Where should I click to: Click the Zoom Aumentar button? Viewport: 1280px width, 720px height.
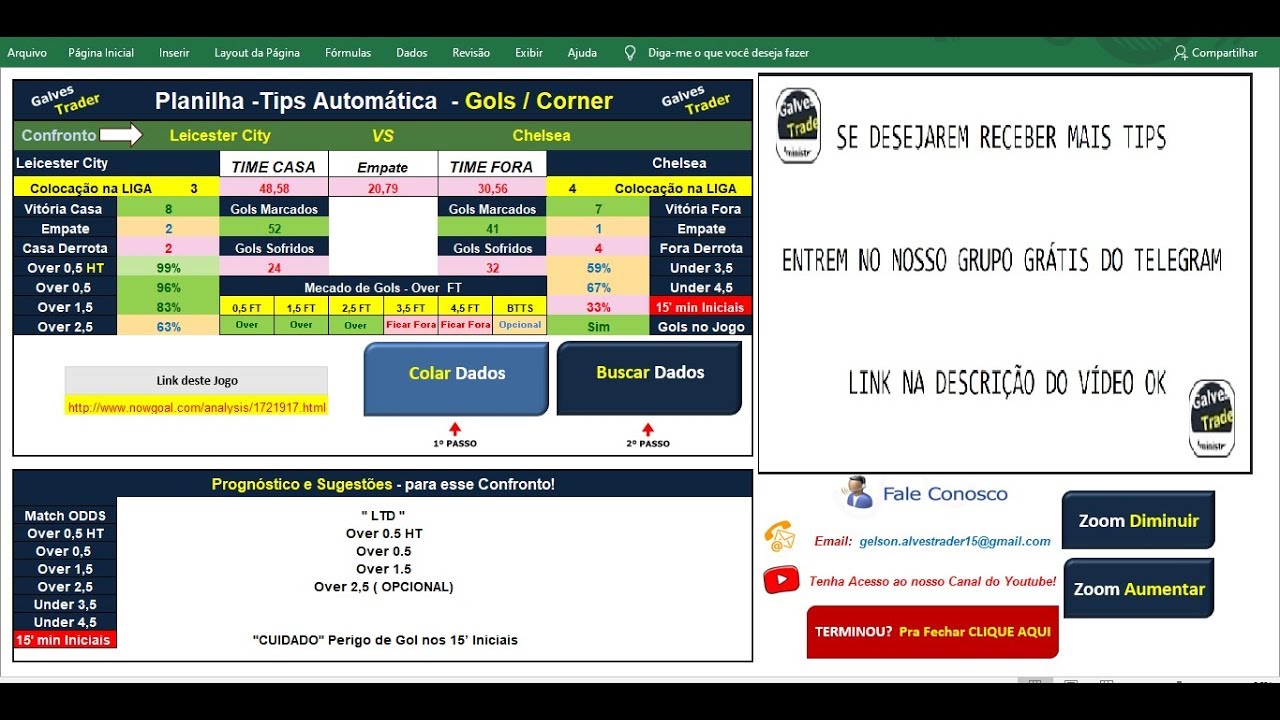click(1139, 589)
